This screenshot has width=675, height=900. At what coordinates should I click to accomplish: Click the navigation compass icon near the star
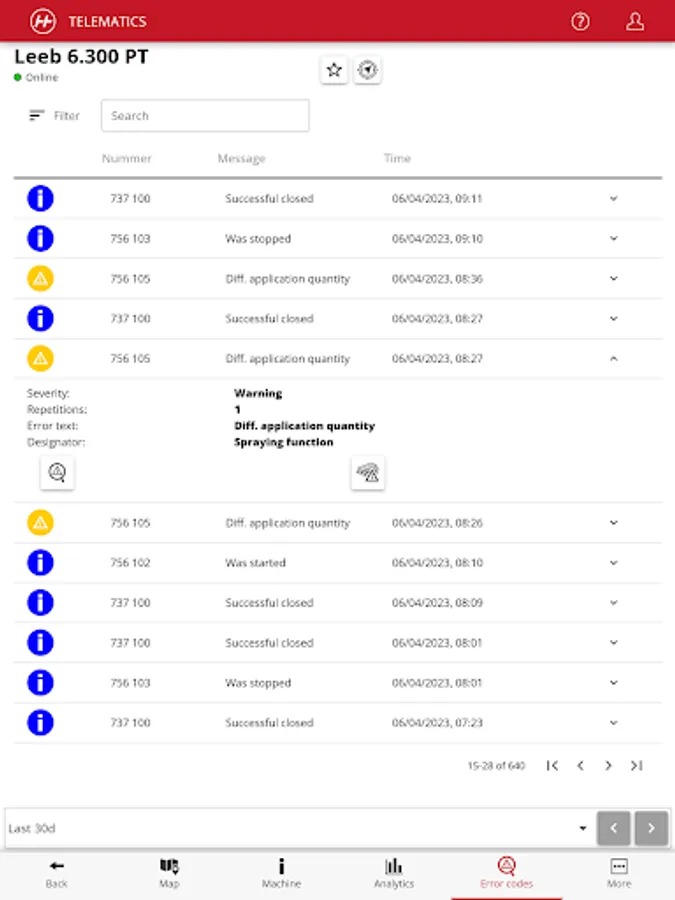pyautogui.click(x=367, y=70)
